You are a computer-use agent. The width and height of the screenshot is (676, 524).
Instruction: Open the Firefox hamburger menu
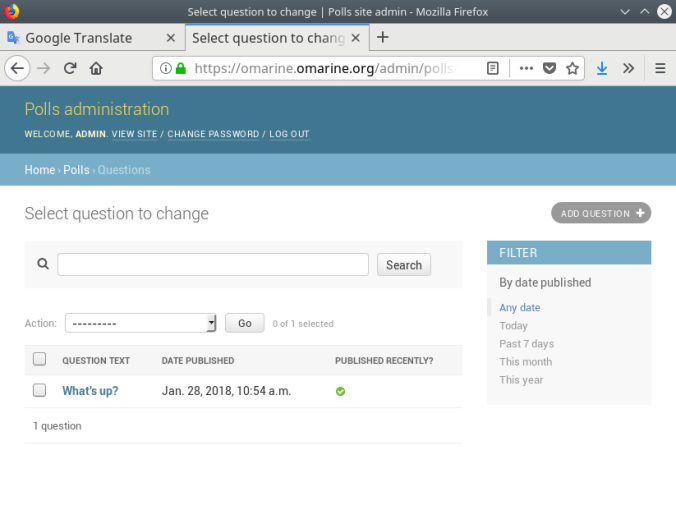click(660, 69)
